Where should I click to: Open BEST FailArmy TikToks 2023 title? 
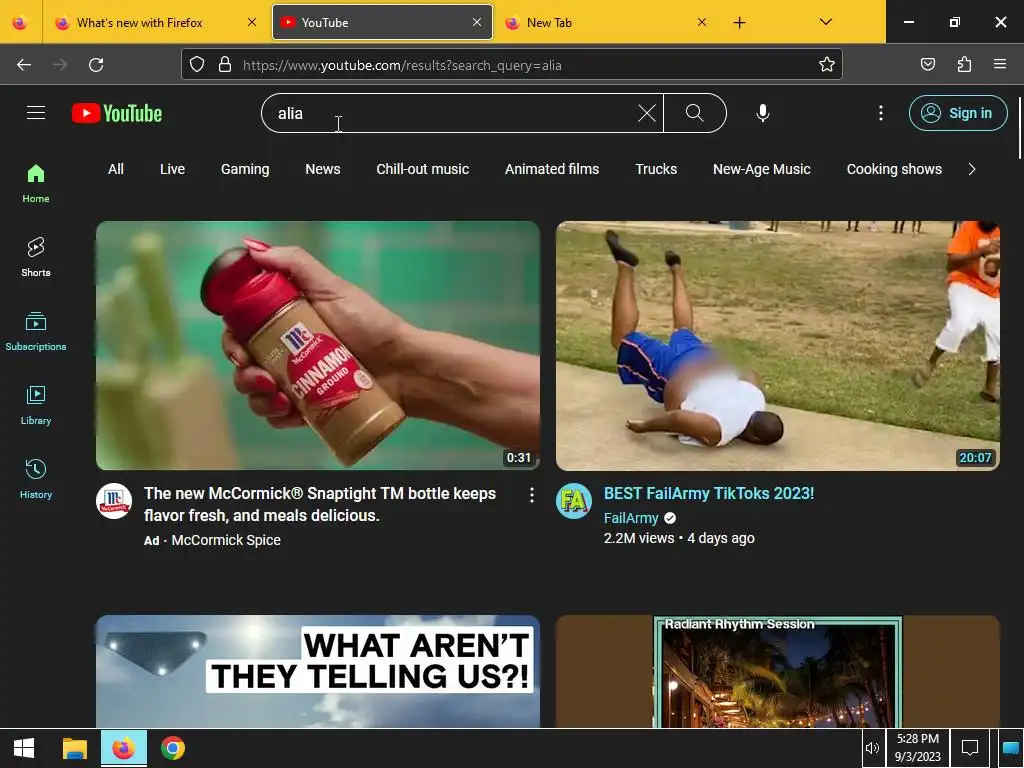pos(709,493)
